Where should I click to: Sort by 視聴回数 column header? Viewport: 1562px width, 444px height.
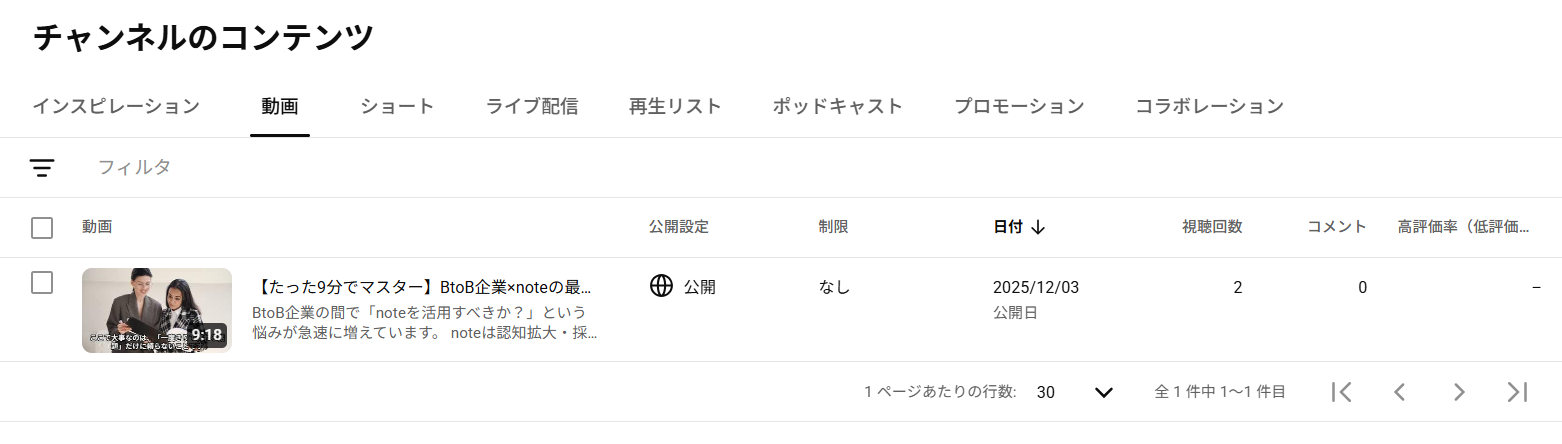pos(1212,227)
